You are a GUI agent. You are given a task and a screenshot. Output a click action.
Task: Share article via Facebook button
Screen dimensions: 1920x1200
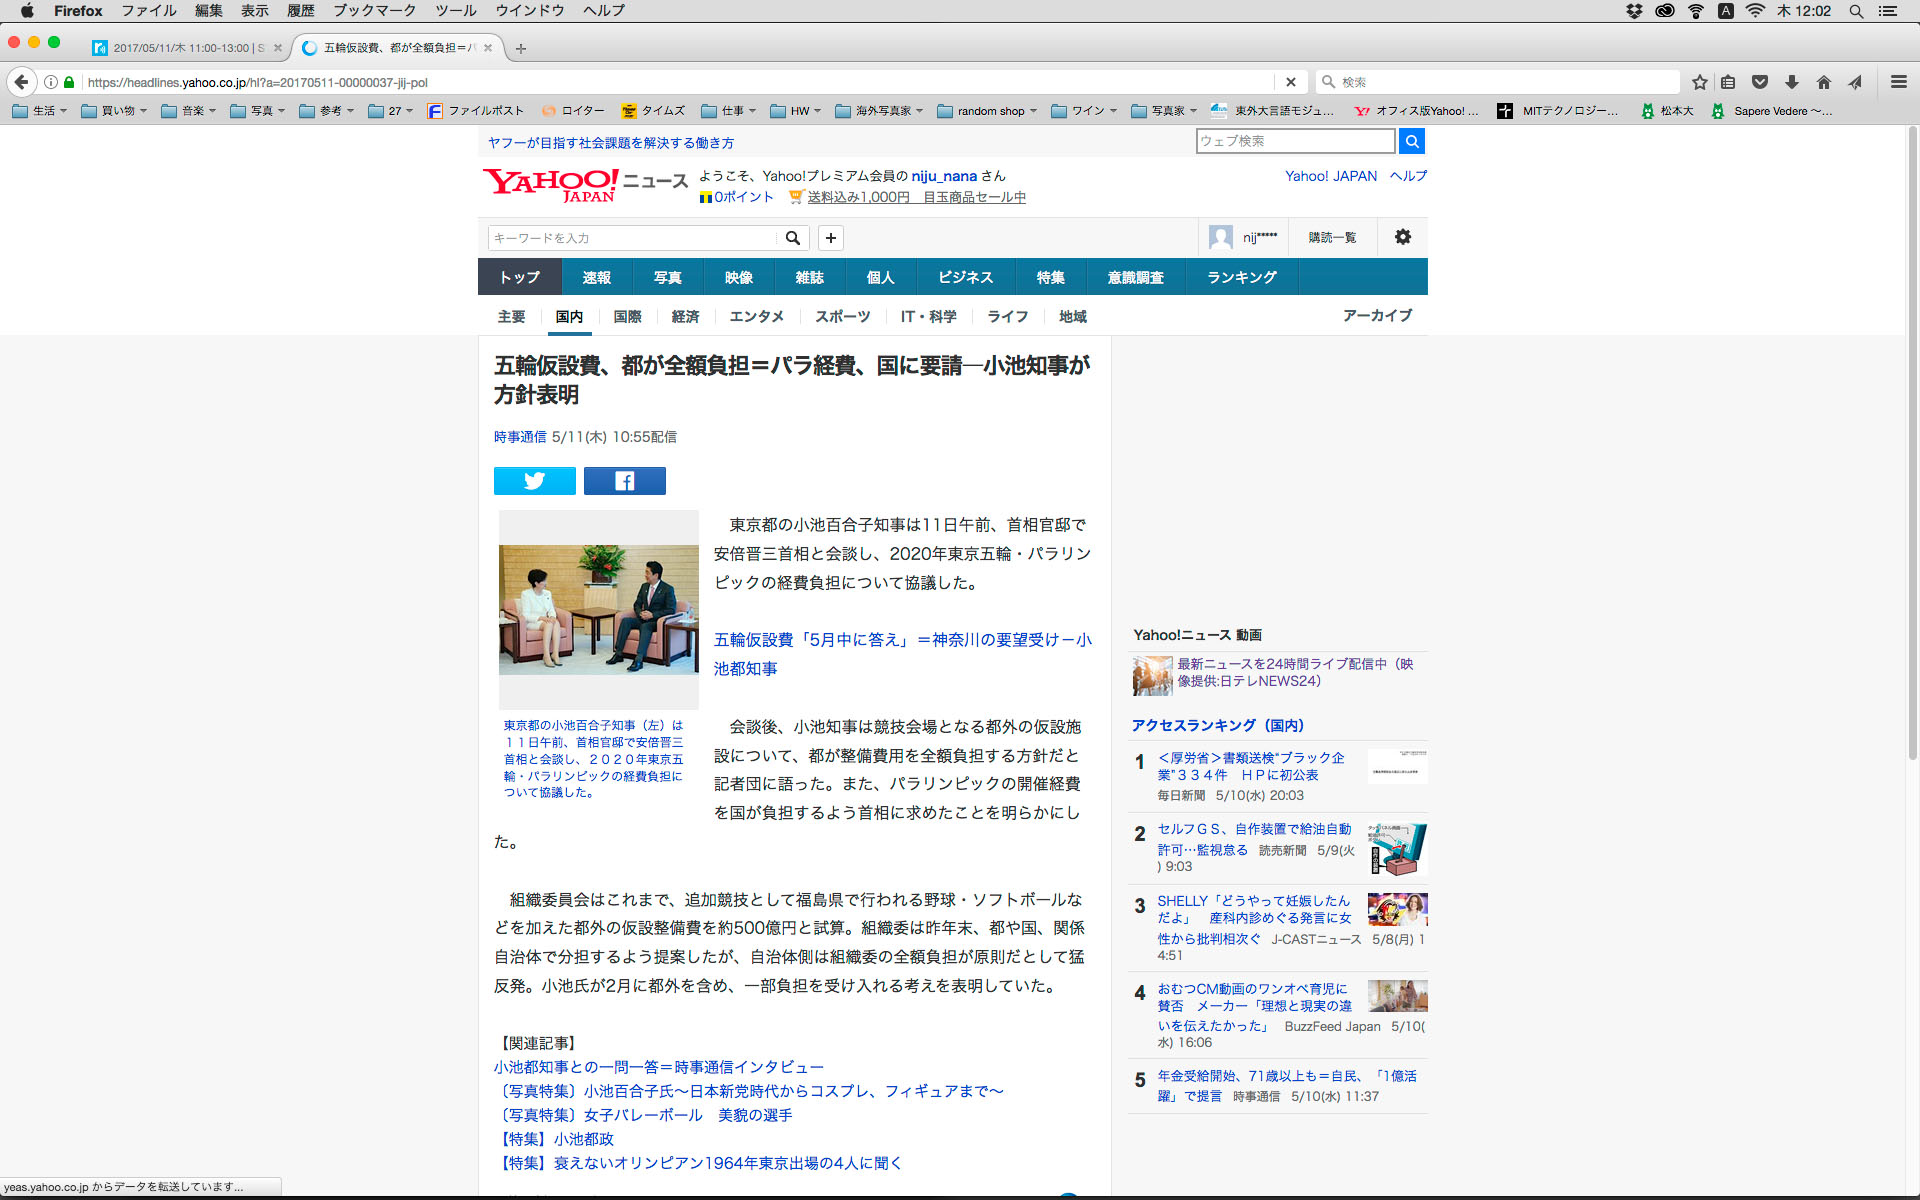tap(624, 481)
